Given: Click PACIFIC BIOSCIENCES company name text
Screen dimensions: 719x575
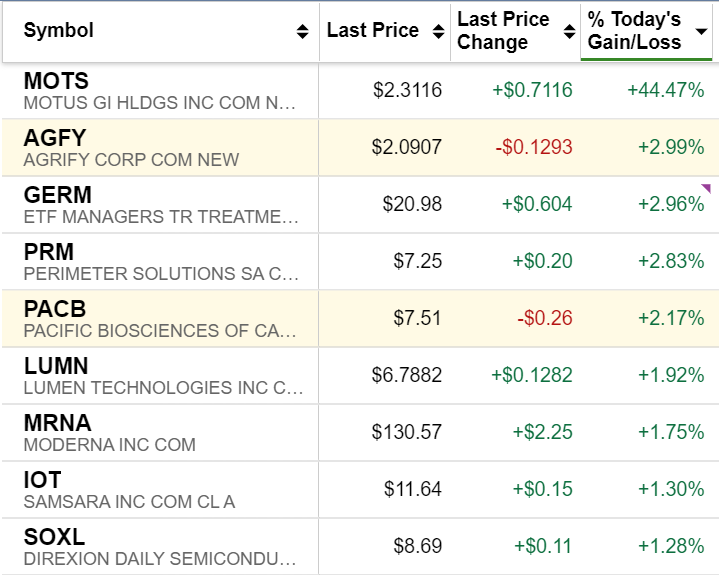Looking at the screenshot, I should coord(160,331).
